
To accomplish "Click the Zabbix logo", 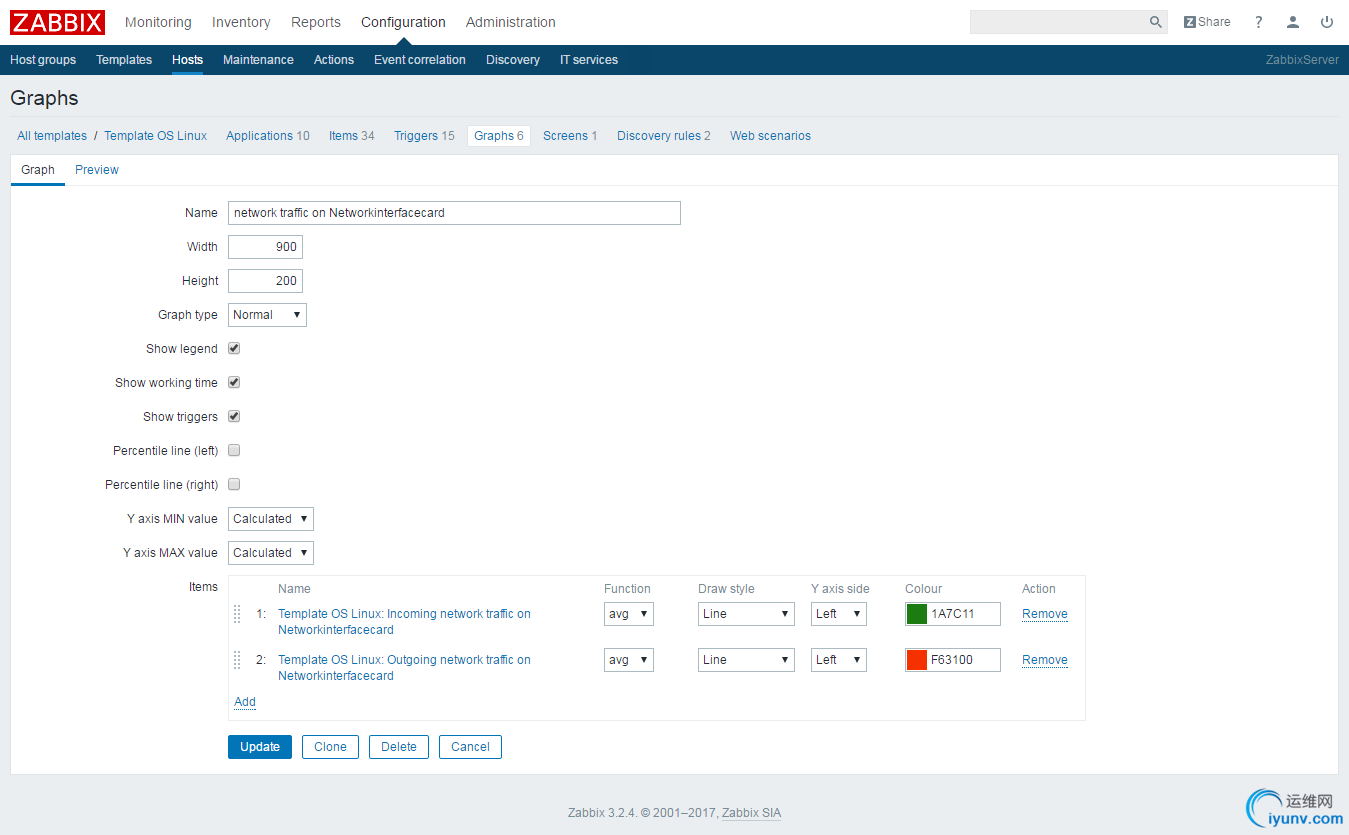I will click(x=58, y=22).
